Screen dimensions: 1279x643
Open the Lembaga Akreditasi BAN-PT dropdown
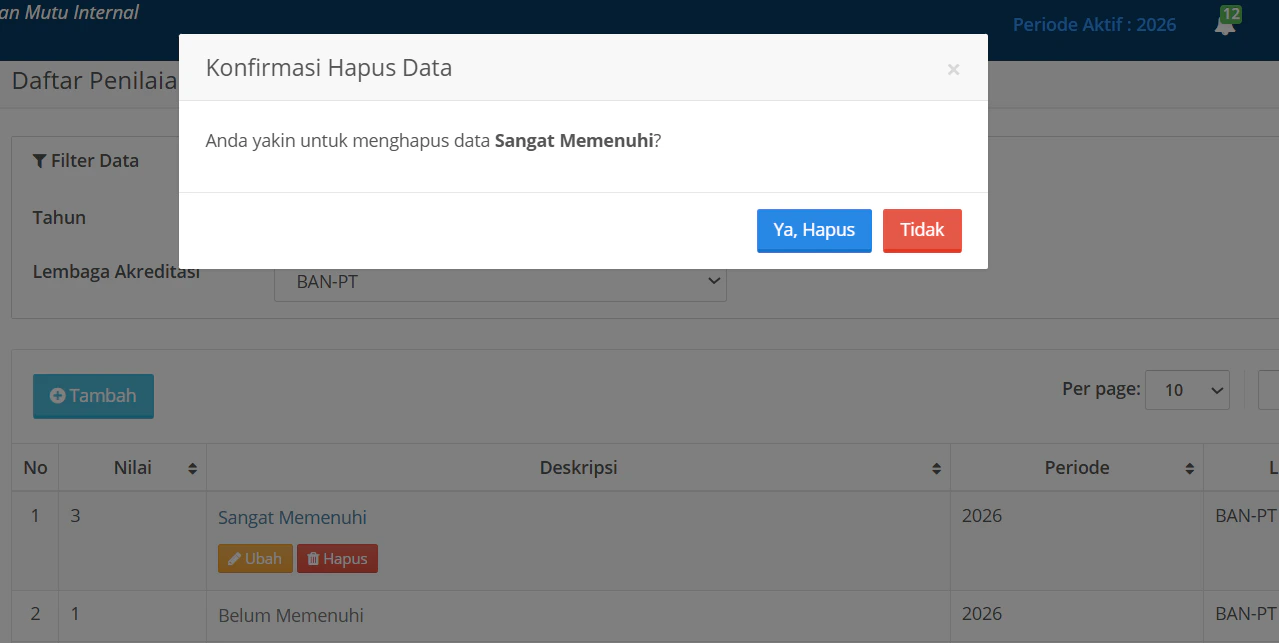coord(500,281)
